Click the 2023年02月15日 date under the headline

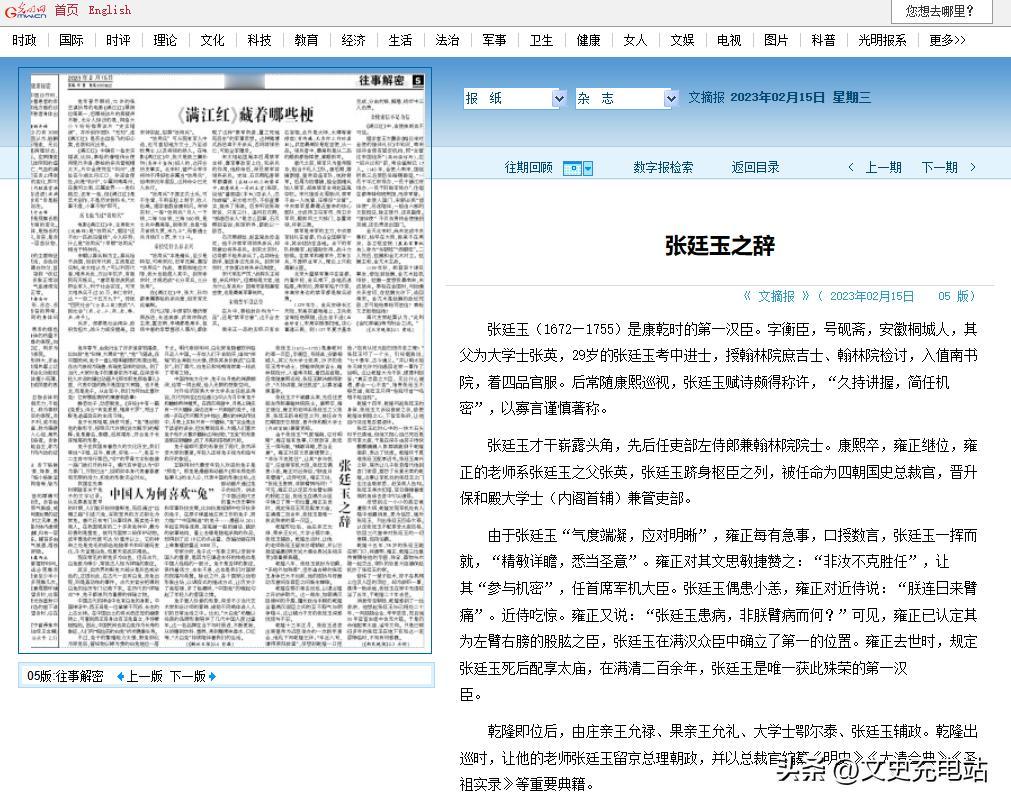tap(872, 296)
